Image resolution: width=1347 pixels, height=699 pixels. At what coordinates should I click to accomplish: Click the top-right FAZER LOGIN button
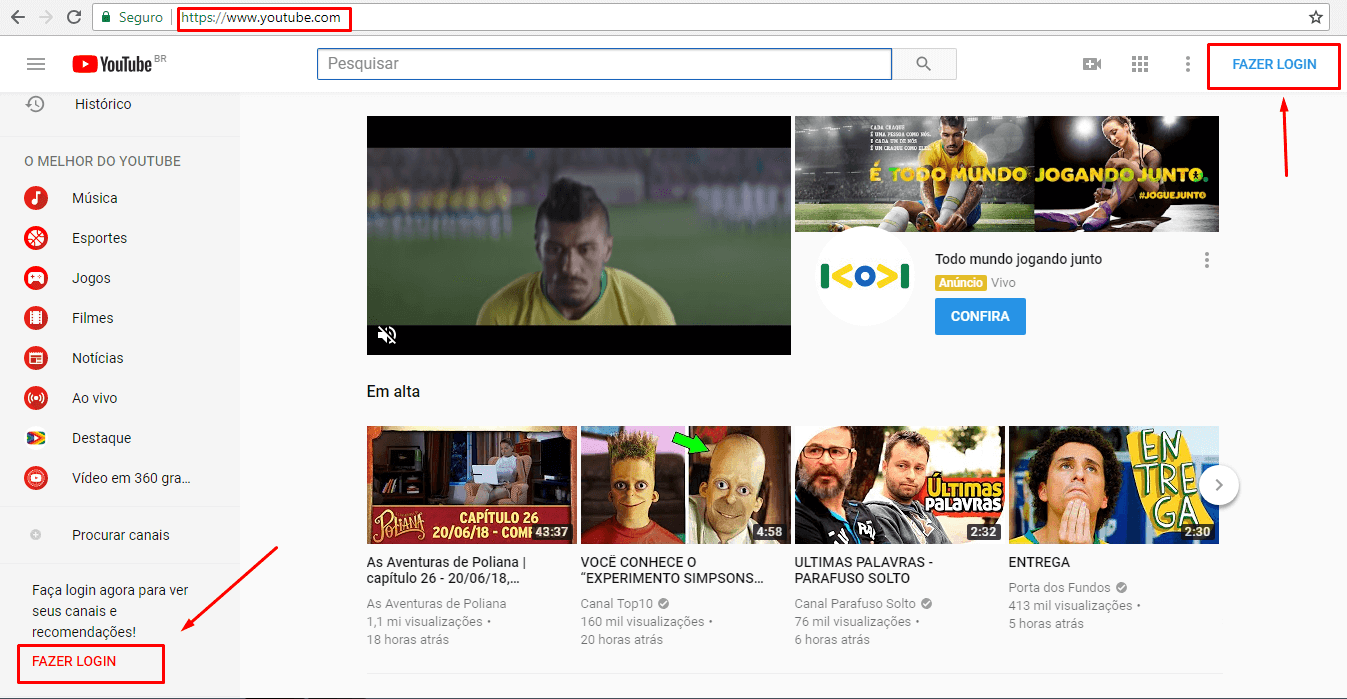(x=1273, y=63)
